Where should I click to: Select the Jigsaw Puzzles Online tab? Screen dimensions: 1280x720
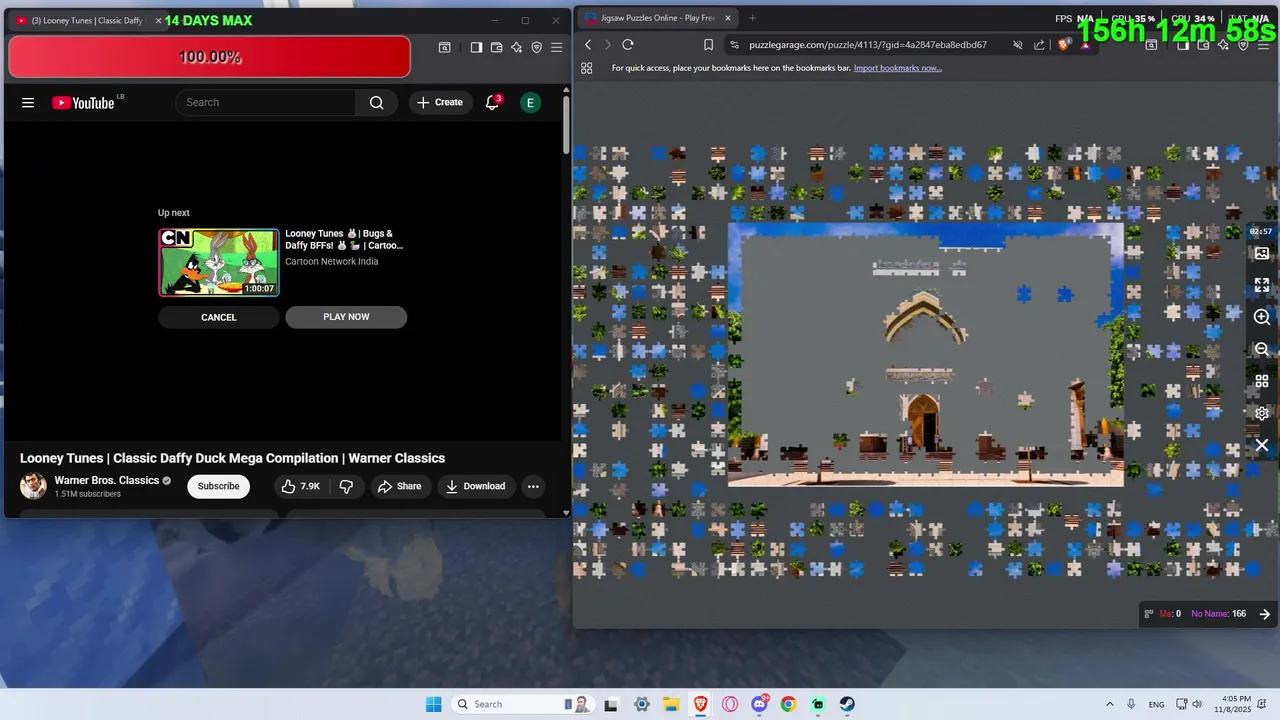coord(657,18)
